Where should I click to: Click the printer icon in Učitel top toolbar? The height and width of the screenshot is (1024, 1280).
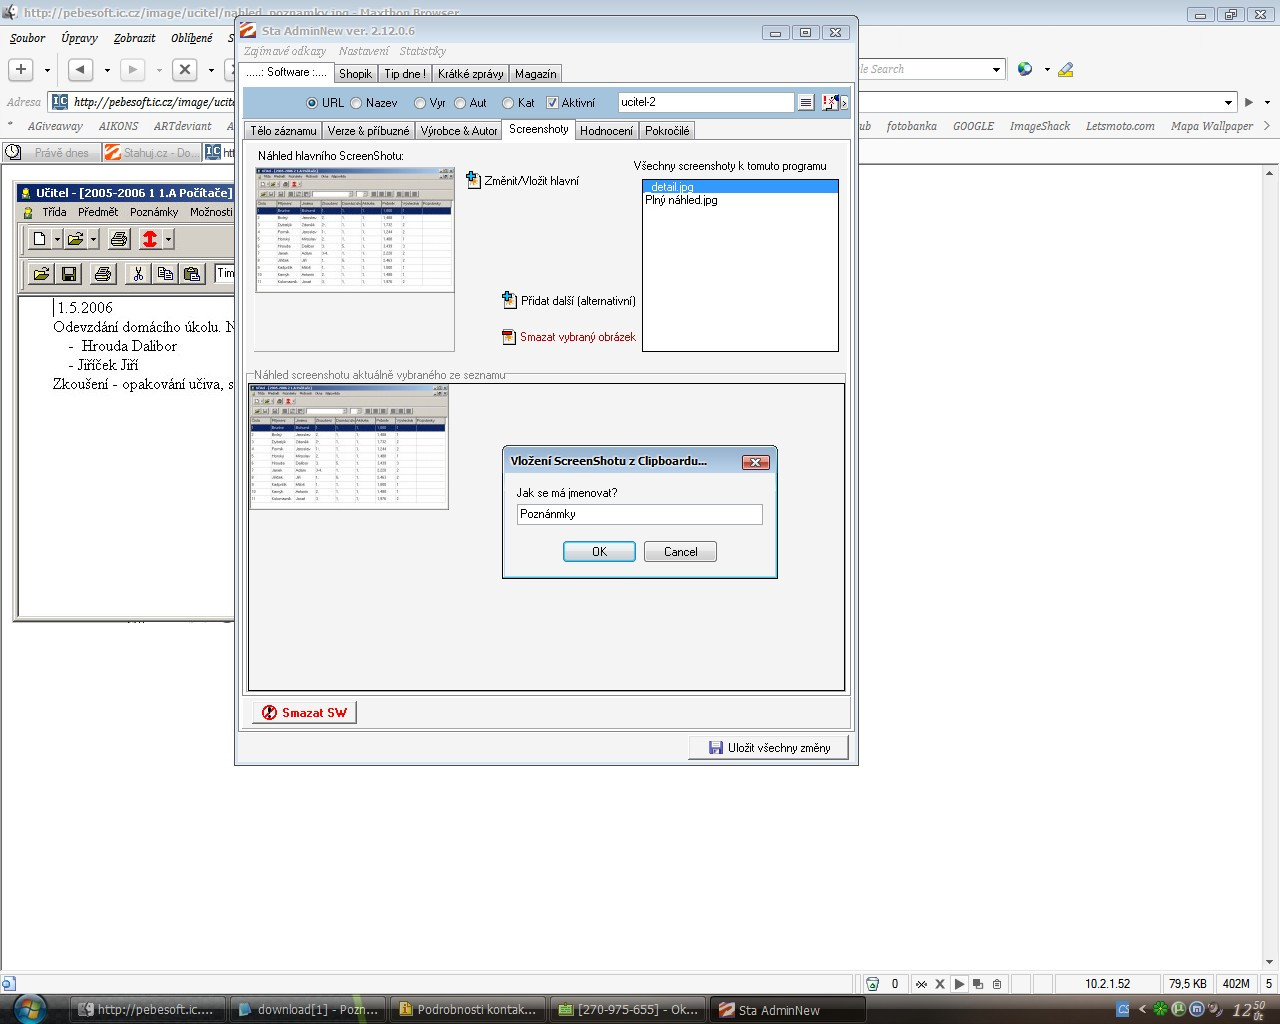click(119, 239)
